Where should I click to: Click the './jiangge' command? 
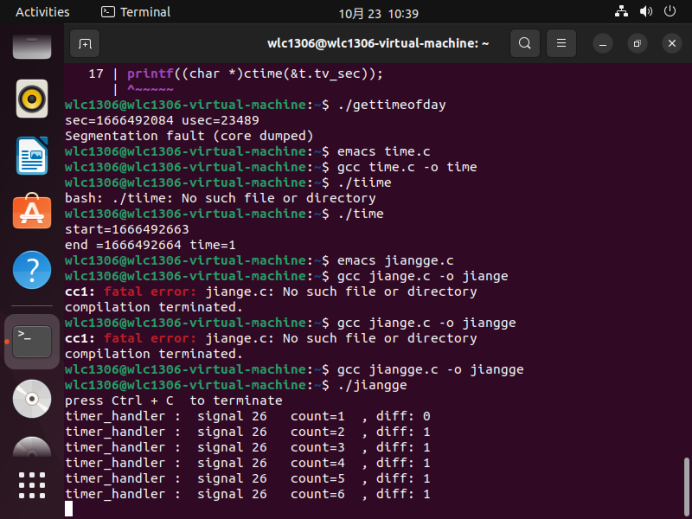pyautogui.click(x=372, y=385)
